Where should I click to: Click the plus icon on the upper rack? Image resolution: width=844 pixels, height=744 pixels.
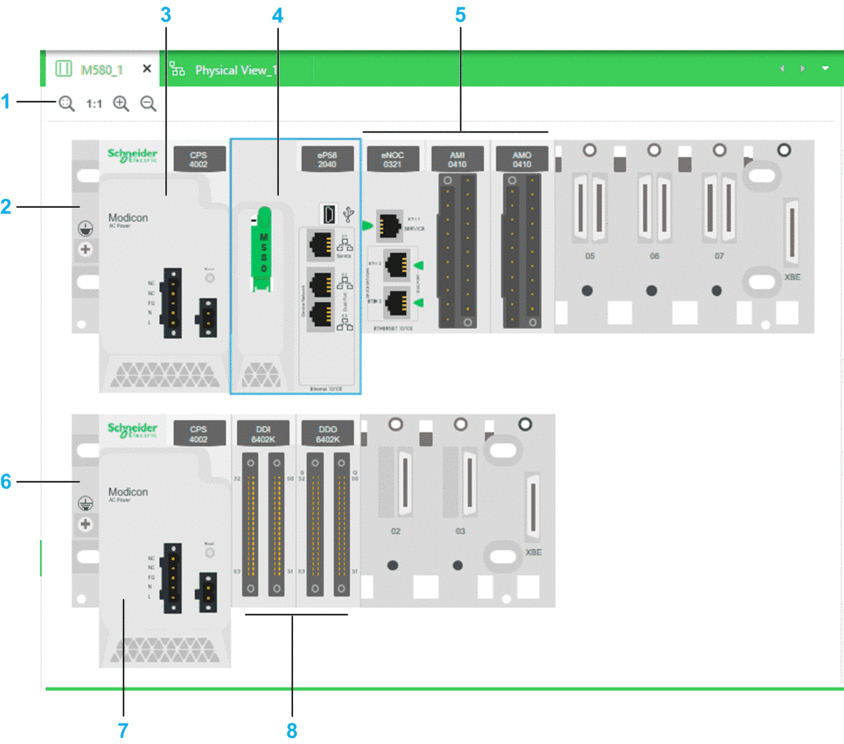(x=86, y=249)
